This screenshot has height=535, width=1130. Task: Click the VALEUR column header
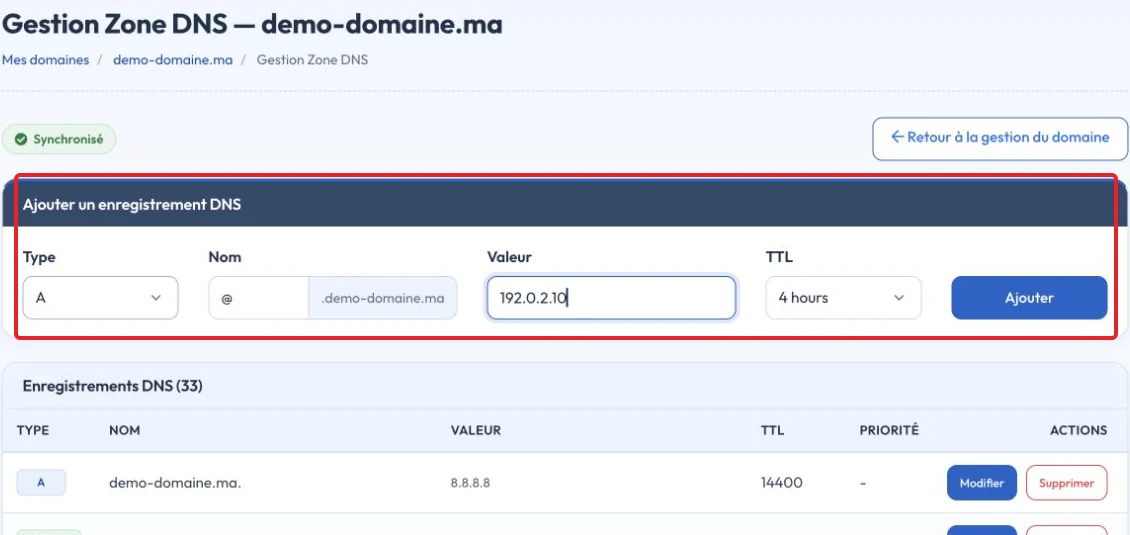coord(476,430)
